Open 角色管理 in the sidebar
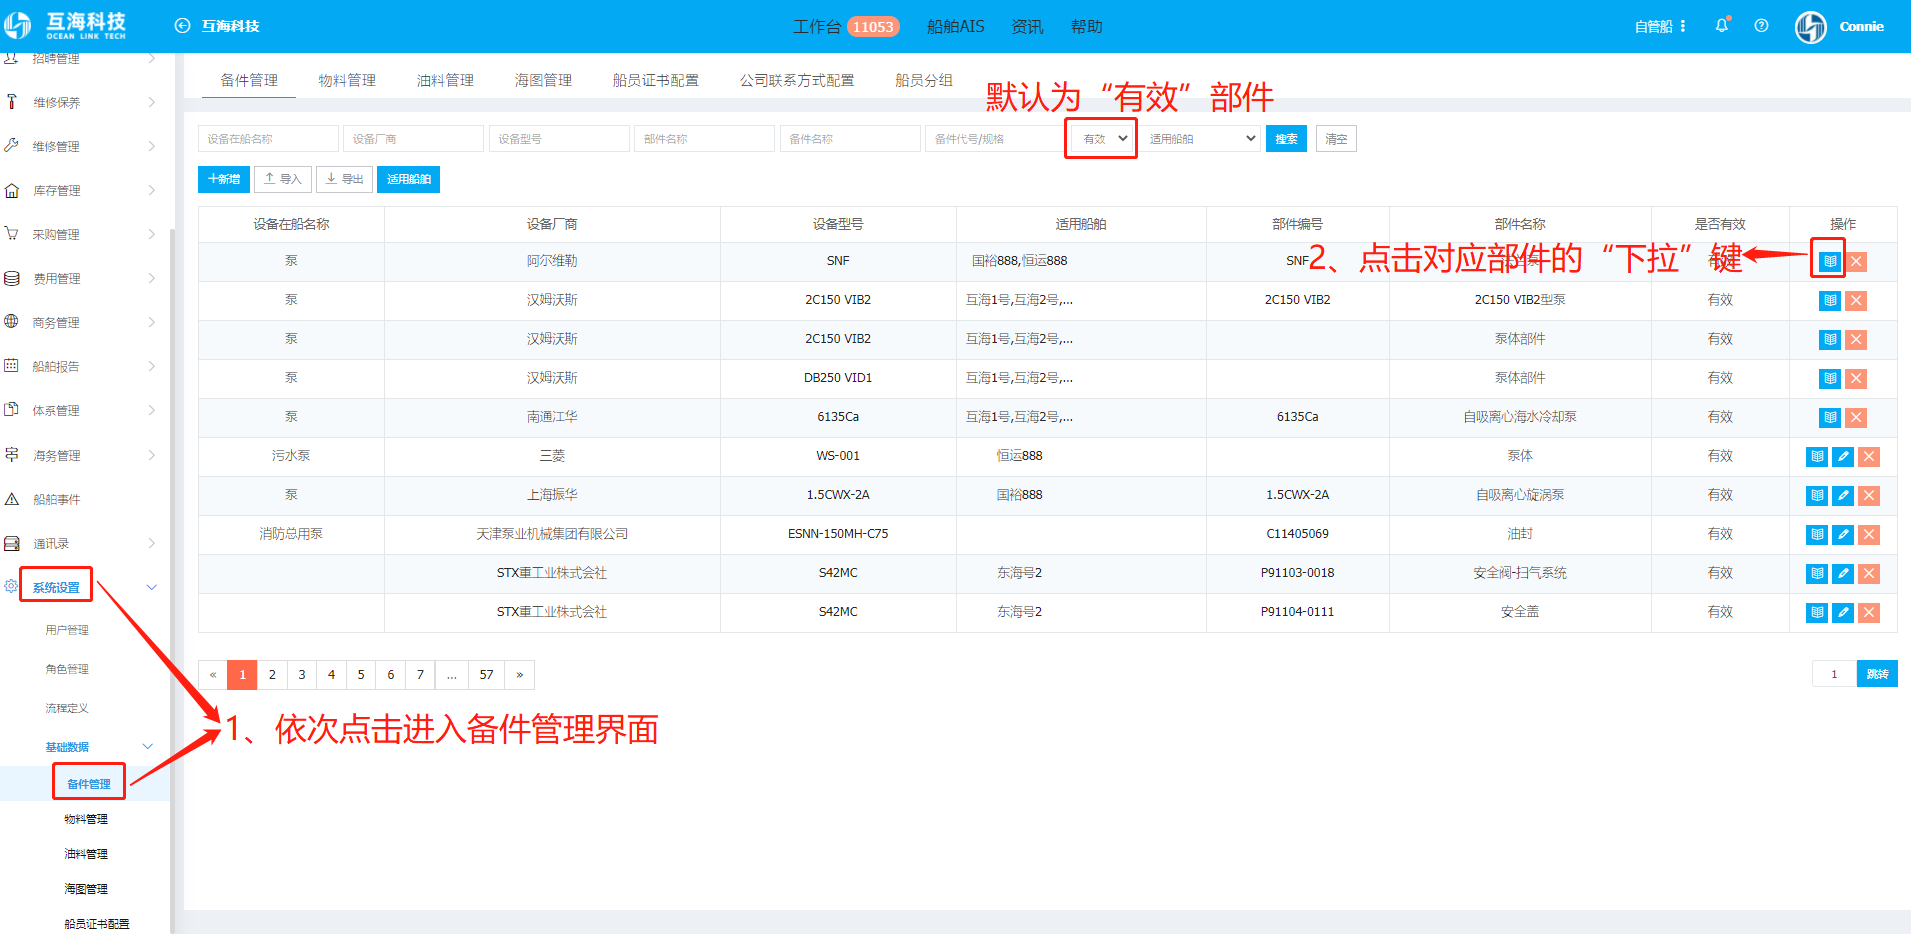The width and height of the screenshot is (1911, 934). [x=67, y=669]
